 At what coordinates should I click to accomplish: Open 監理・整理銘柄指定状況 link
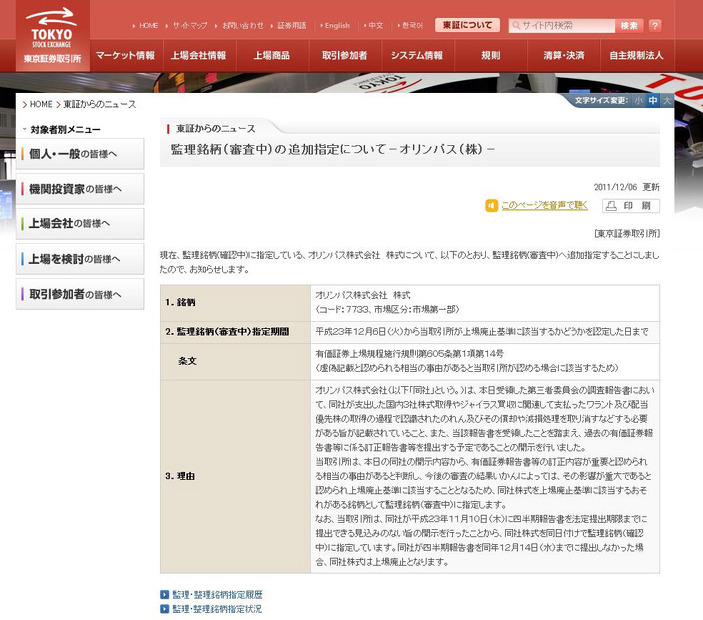click(217, 609)
